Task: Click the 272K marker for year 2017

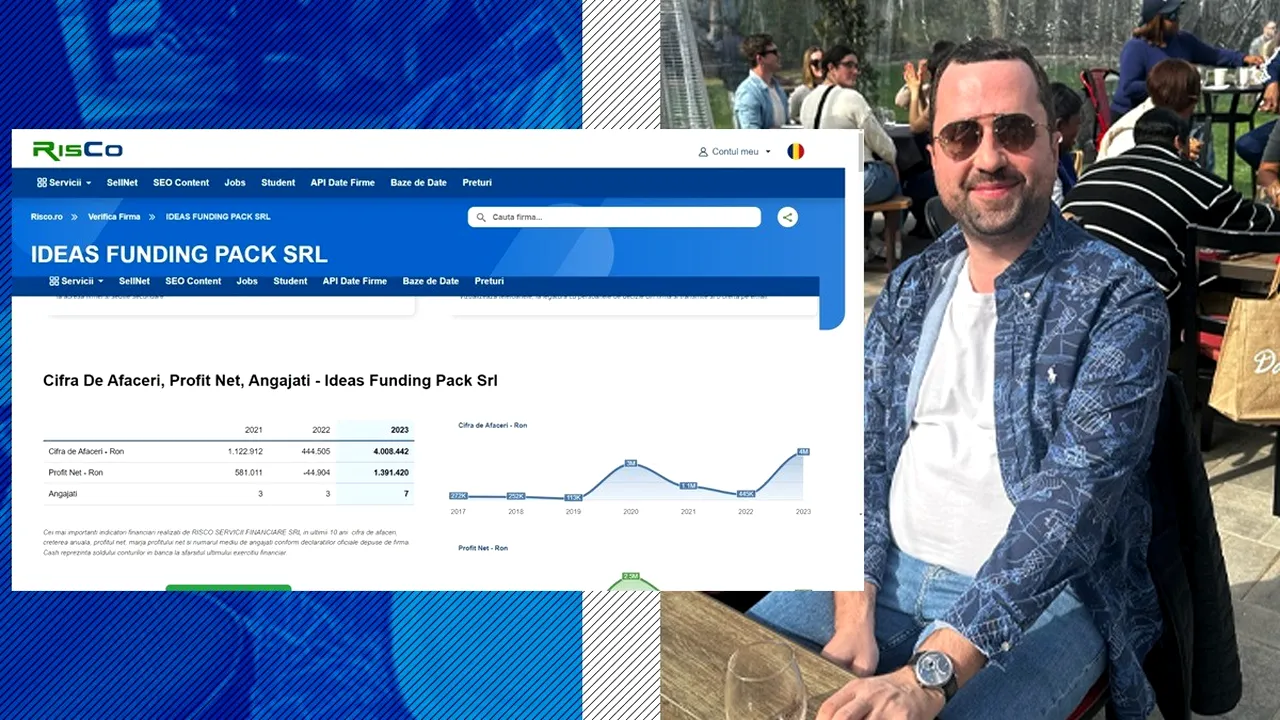Action: (458, 495)
